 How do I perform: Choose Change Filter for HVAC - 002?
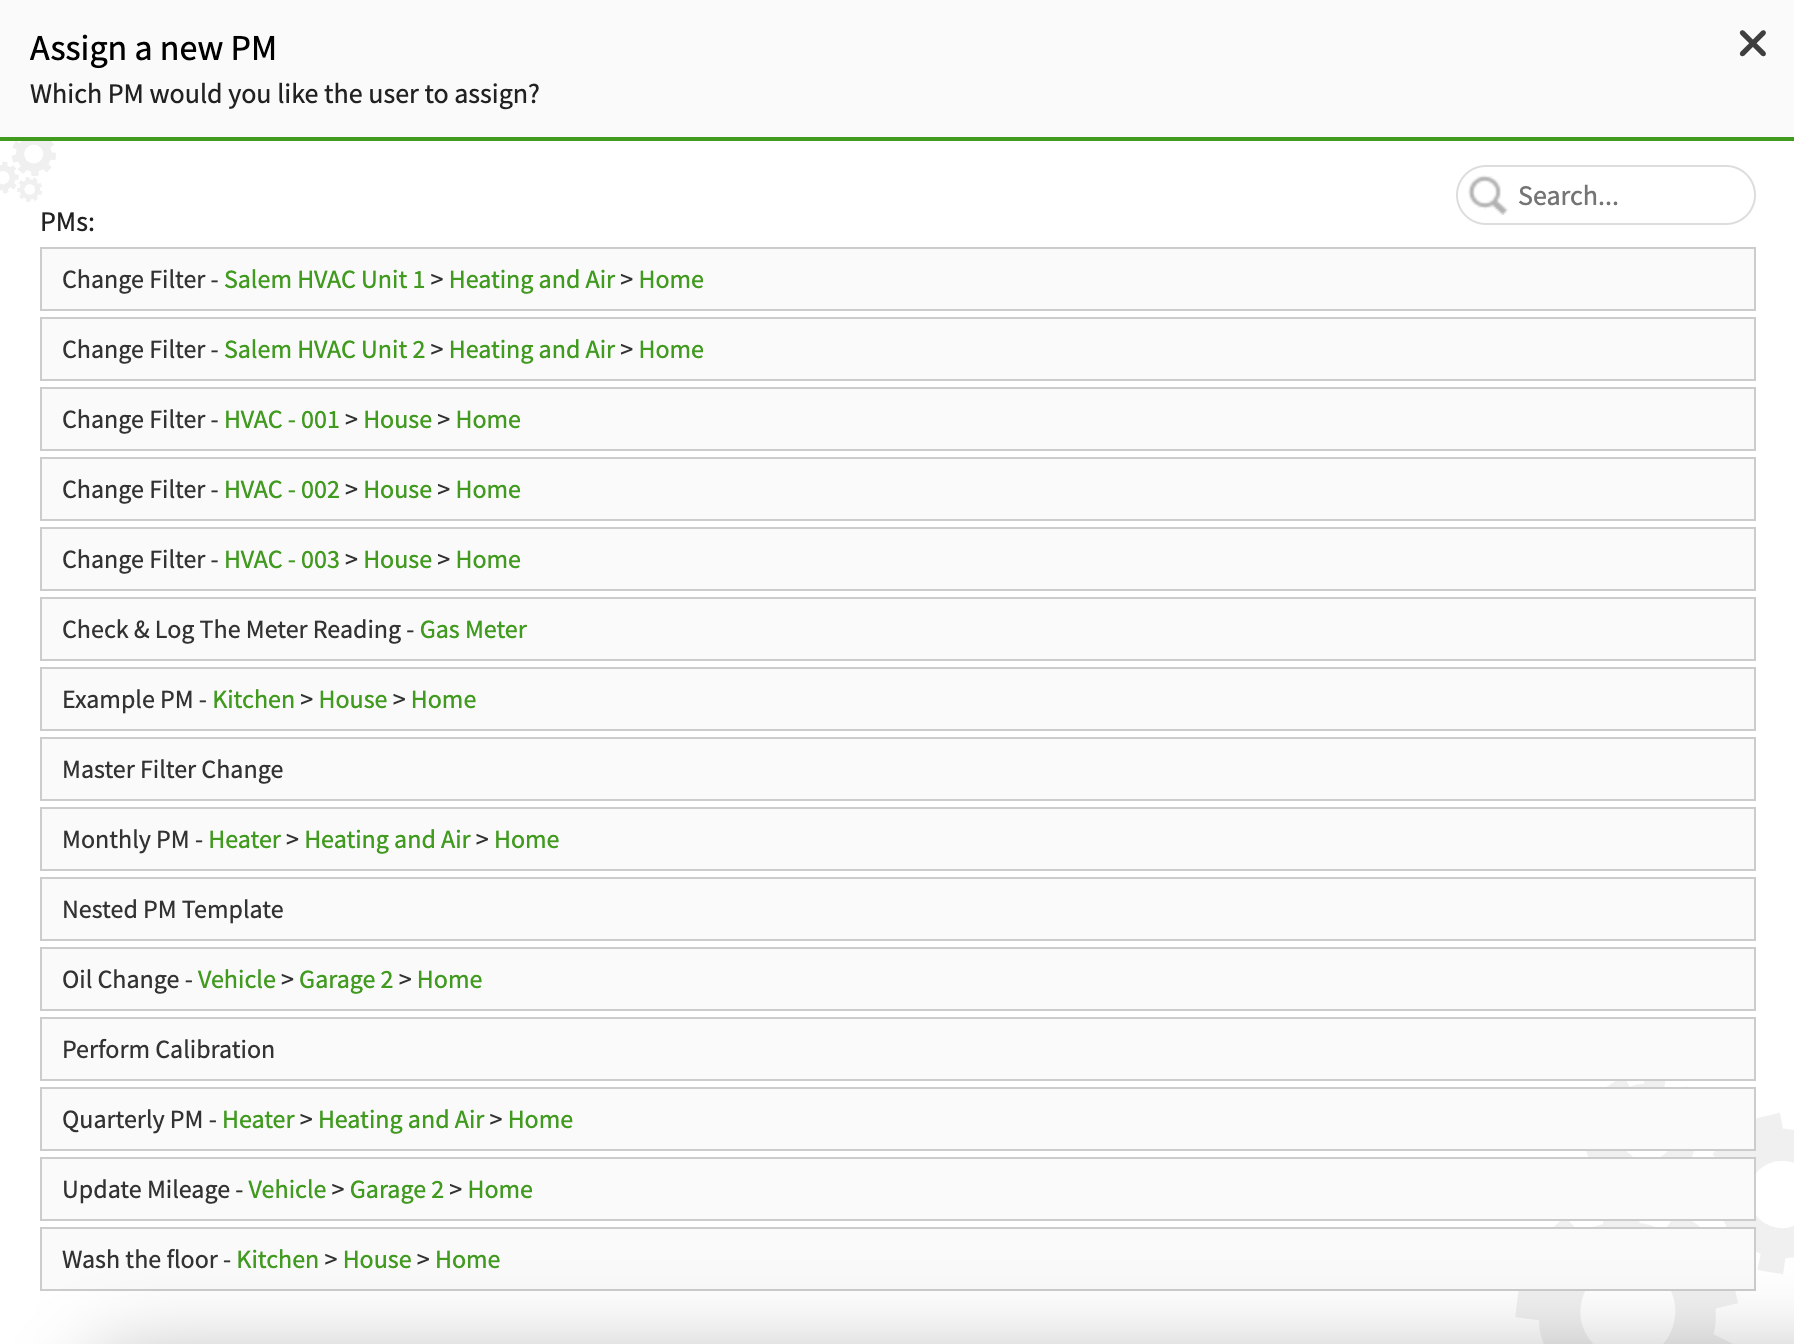click(x=133, y=490)
